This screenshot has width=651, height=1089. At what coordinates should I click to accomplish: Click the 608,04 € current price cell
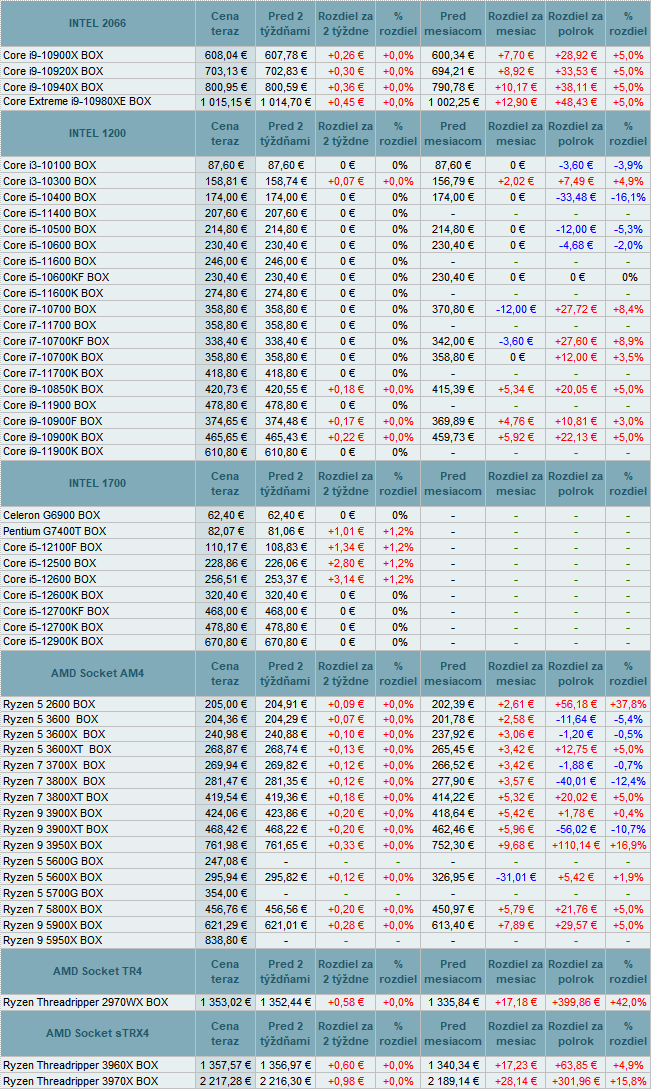(226, 55)
